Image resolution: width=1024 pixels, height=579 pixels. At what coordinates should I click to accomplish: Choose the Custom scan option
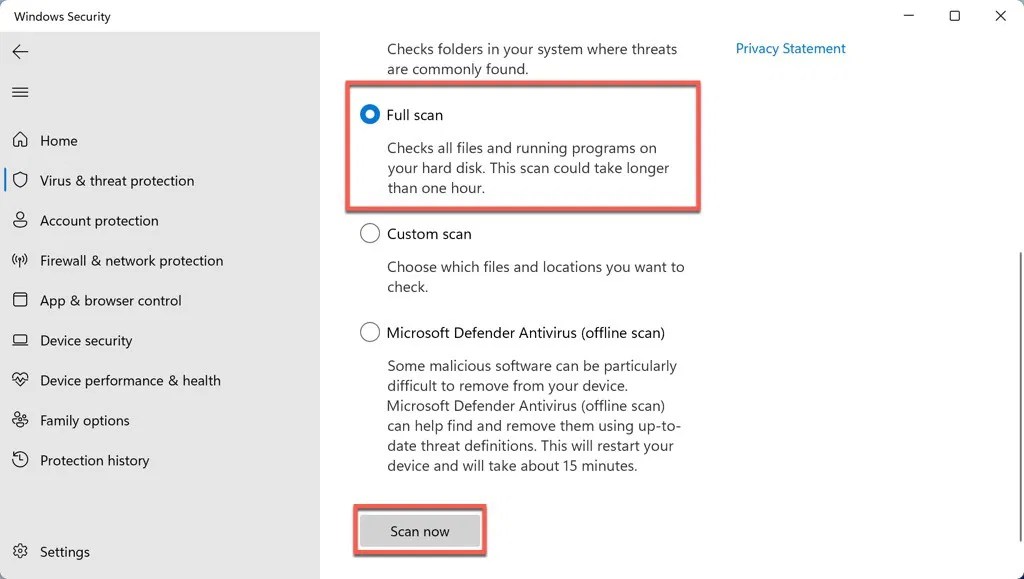tap(369, 233)
